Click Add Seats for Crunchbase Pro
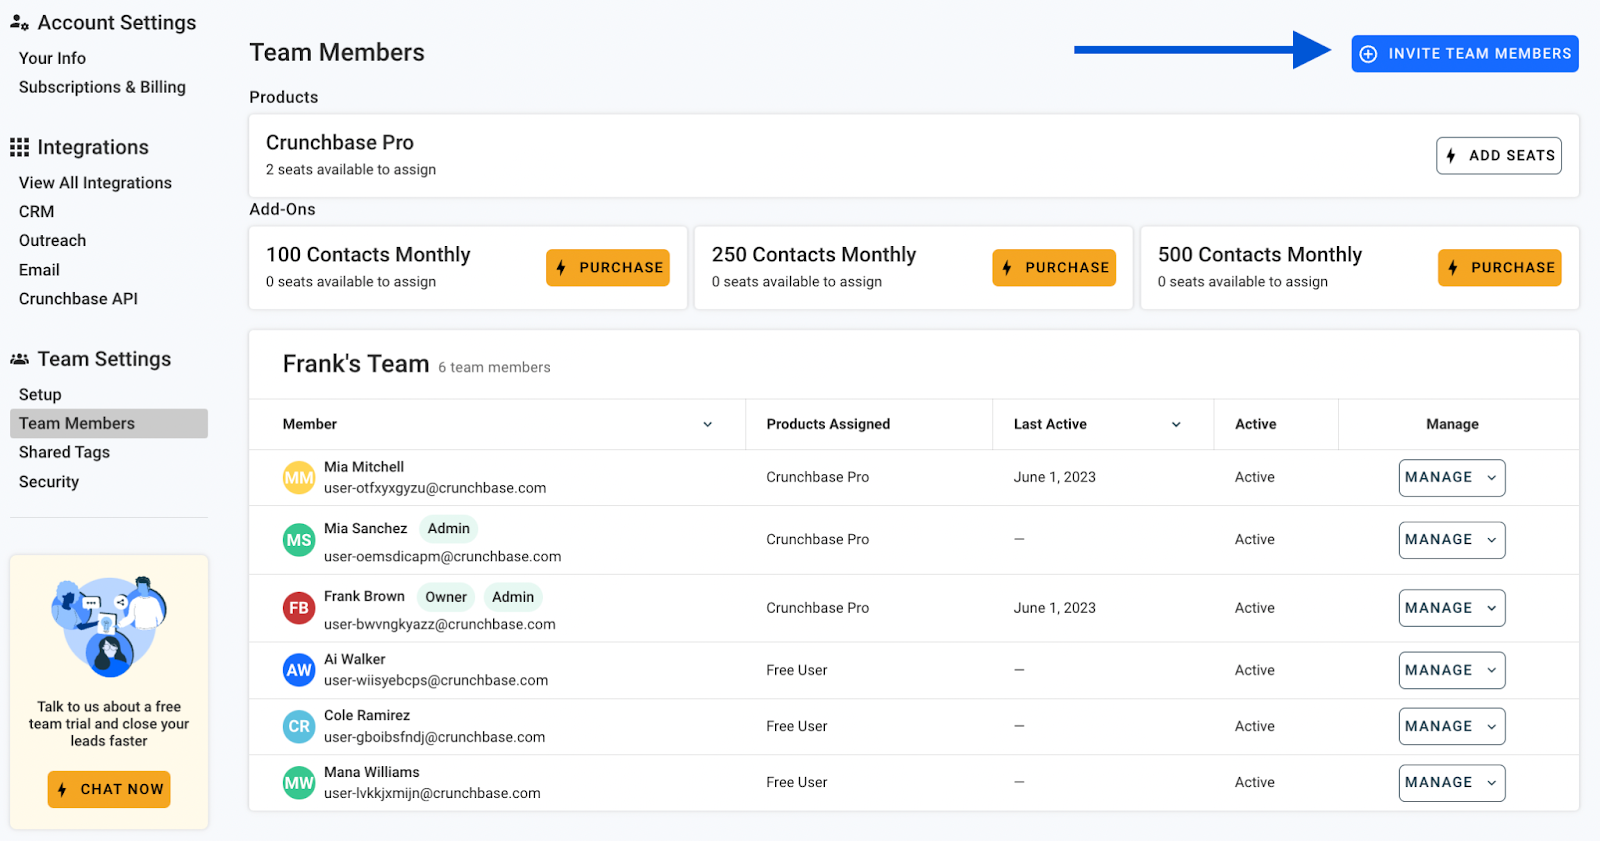This screenshot has width=1600, height=841. [1498, 156]
